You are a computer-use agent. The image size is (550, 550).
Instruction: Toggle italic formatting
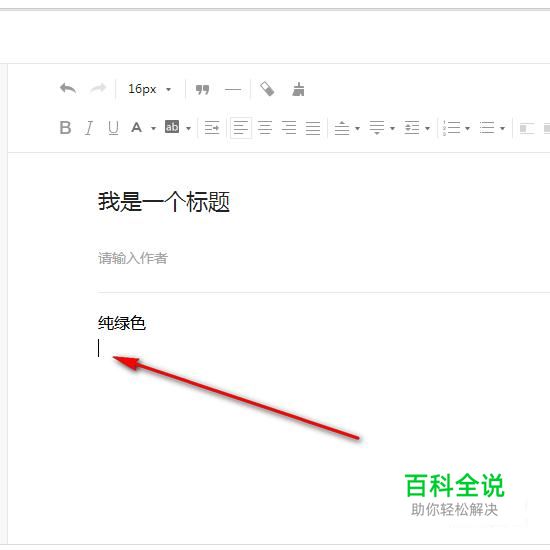[x=89, y=128]
